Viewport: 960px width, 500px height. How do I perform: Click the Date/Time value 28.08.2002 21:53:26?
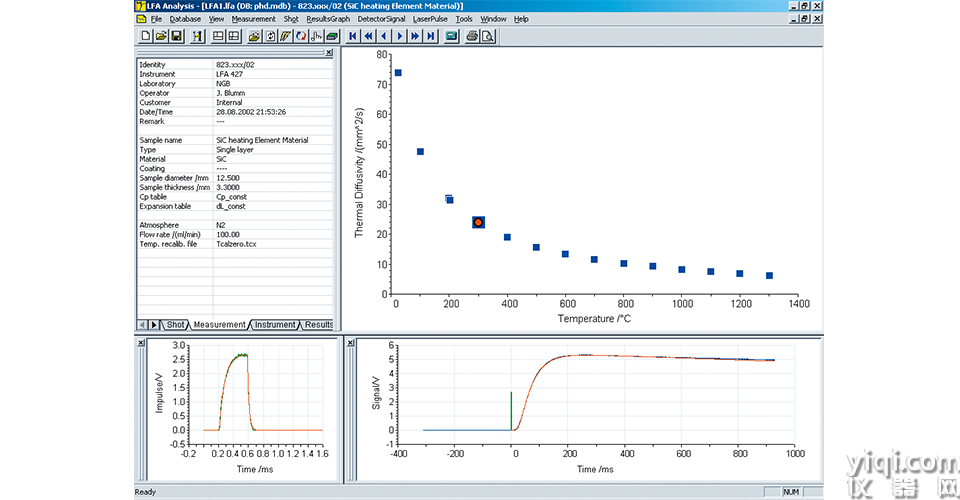point(251,112)
